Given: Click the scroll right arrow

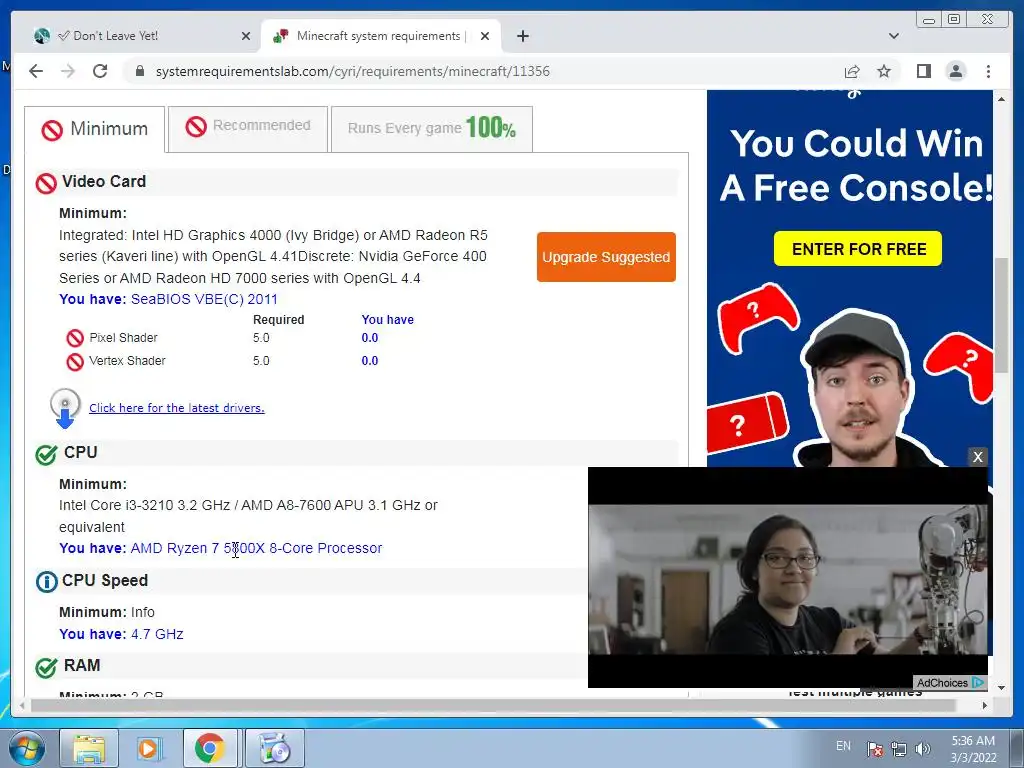Looking at the screenshot, I should coord(985,705).
